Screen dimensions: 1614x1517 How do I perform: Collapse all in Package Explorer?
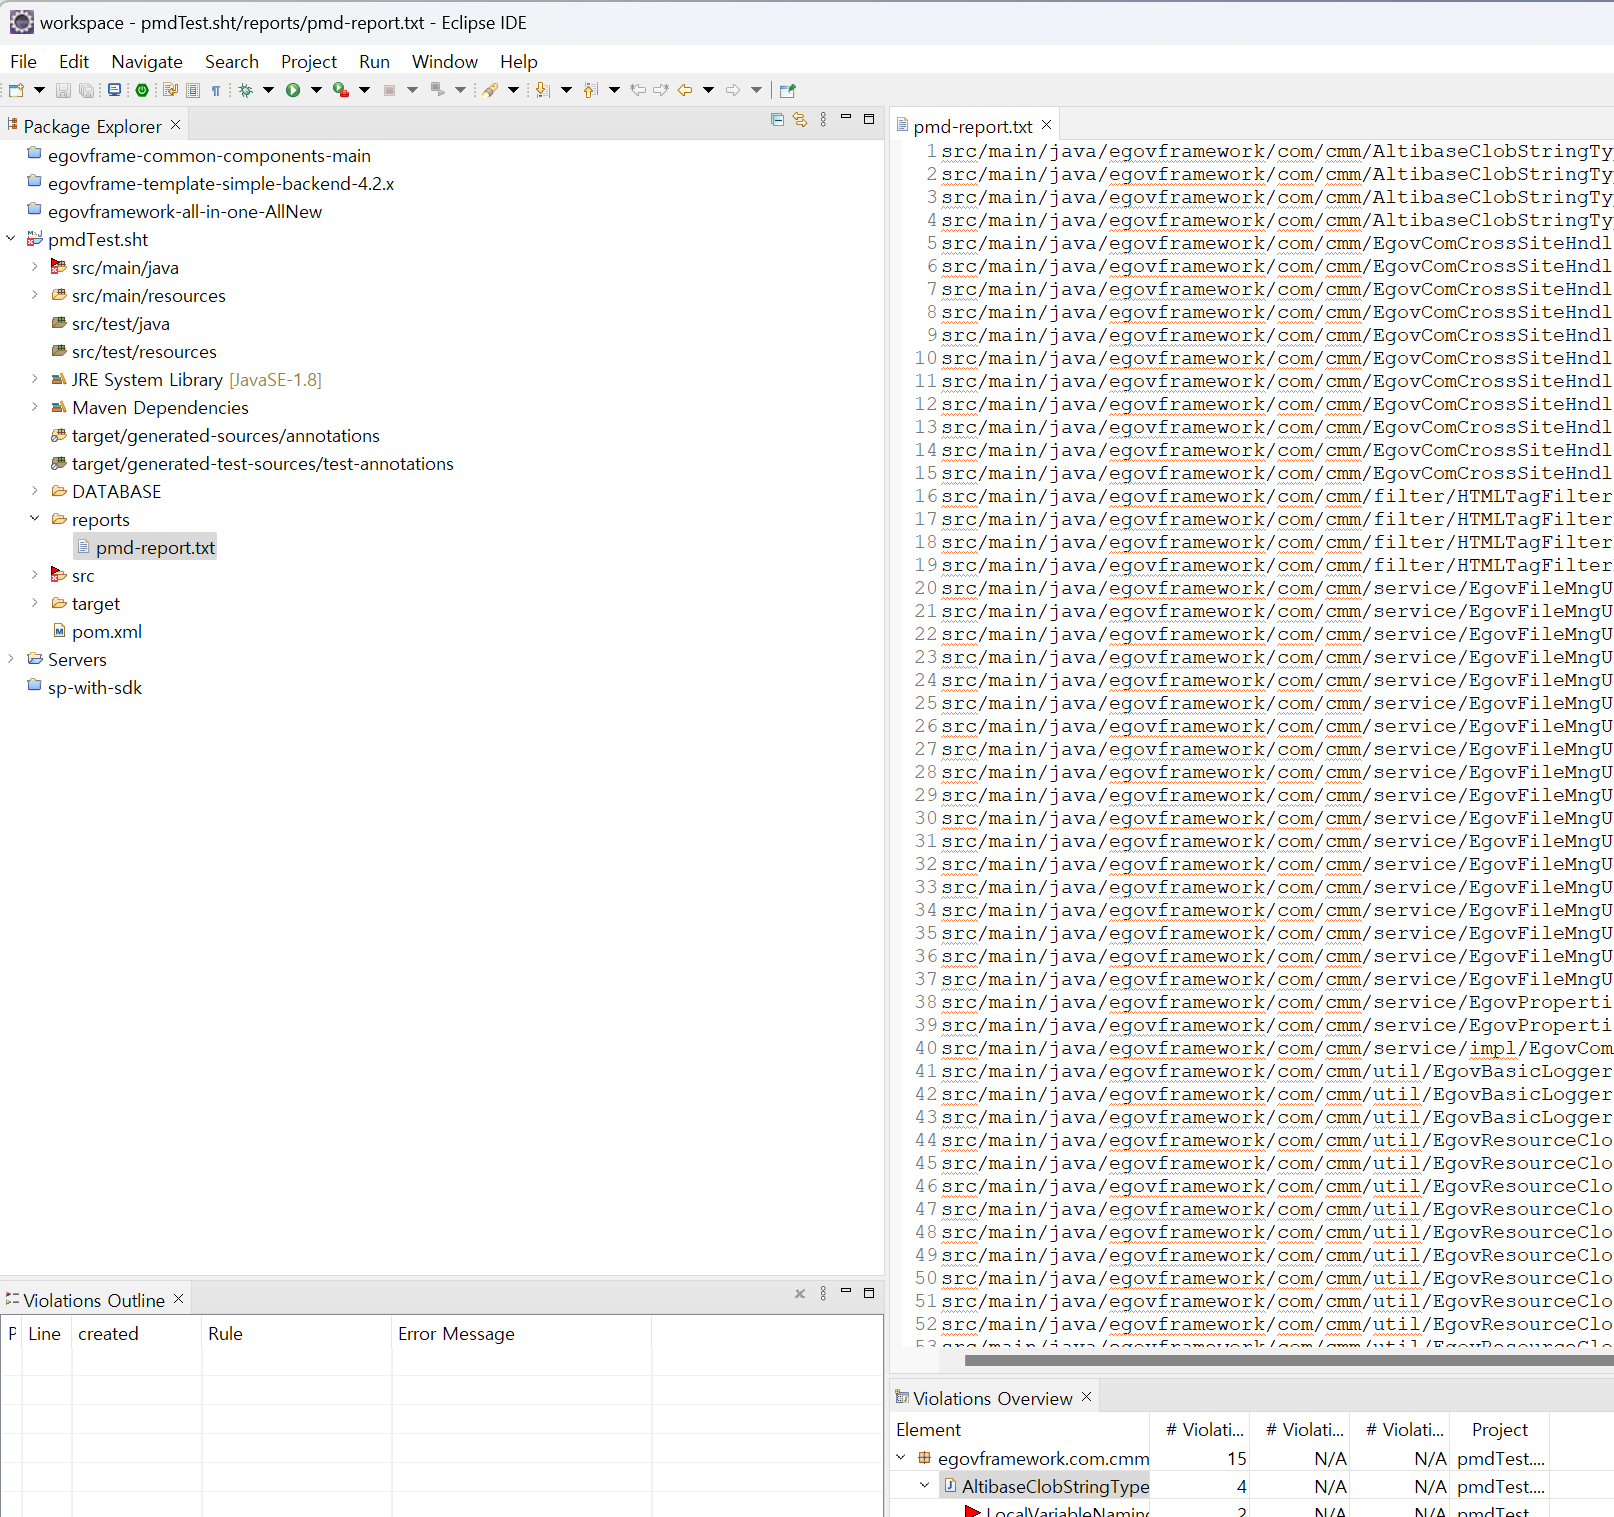tap(777, 119)
